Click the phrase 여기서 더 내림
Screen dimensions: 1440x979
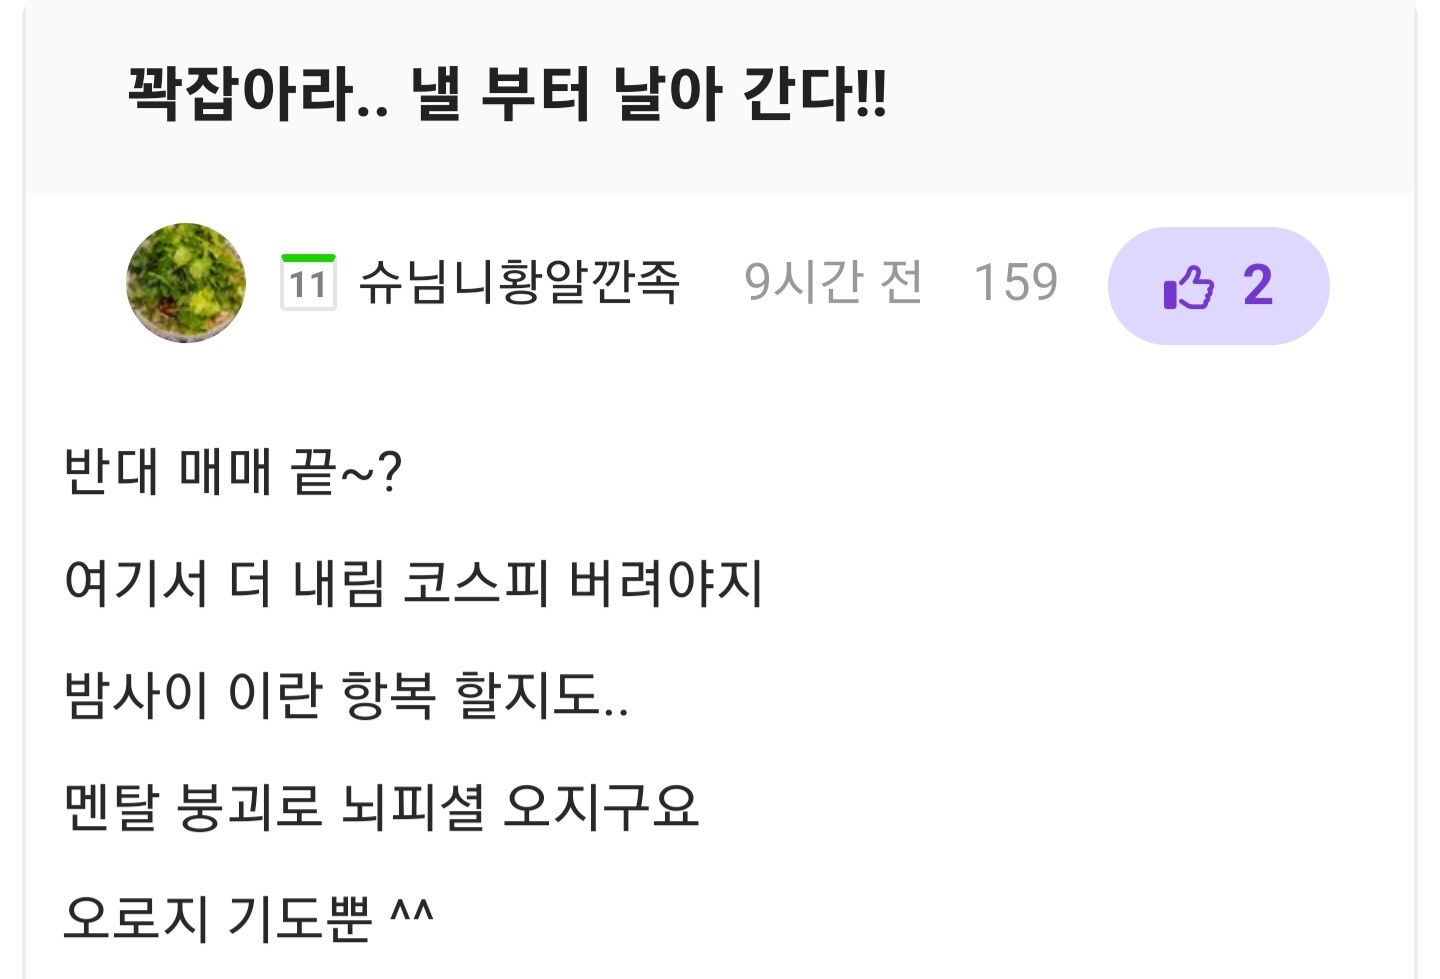[x=224, y=583]
